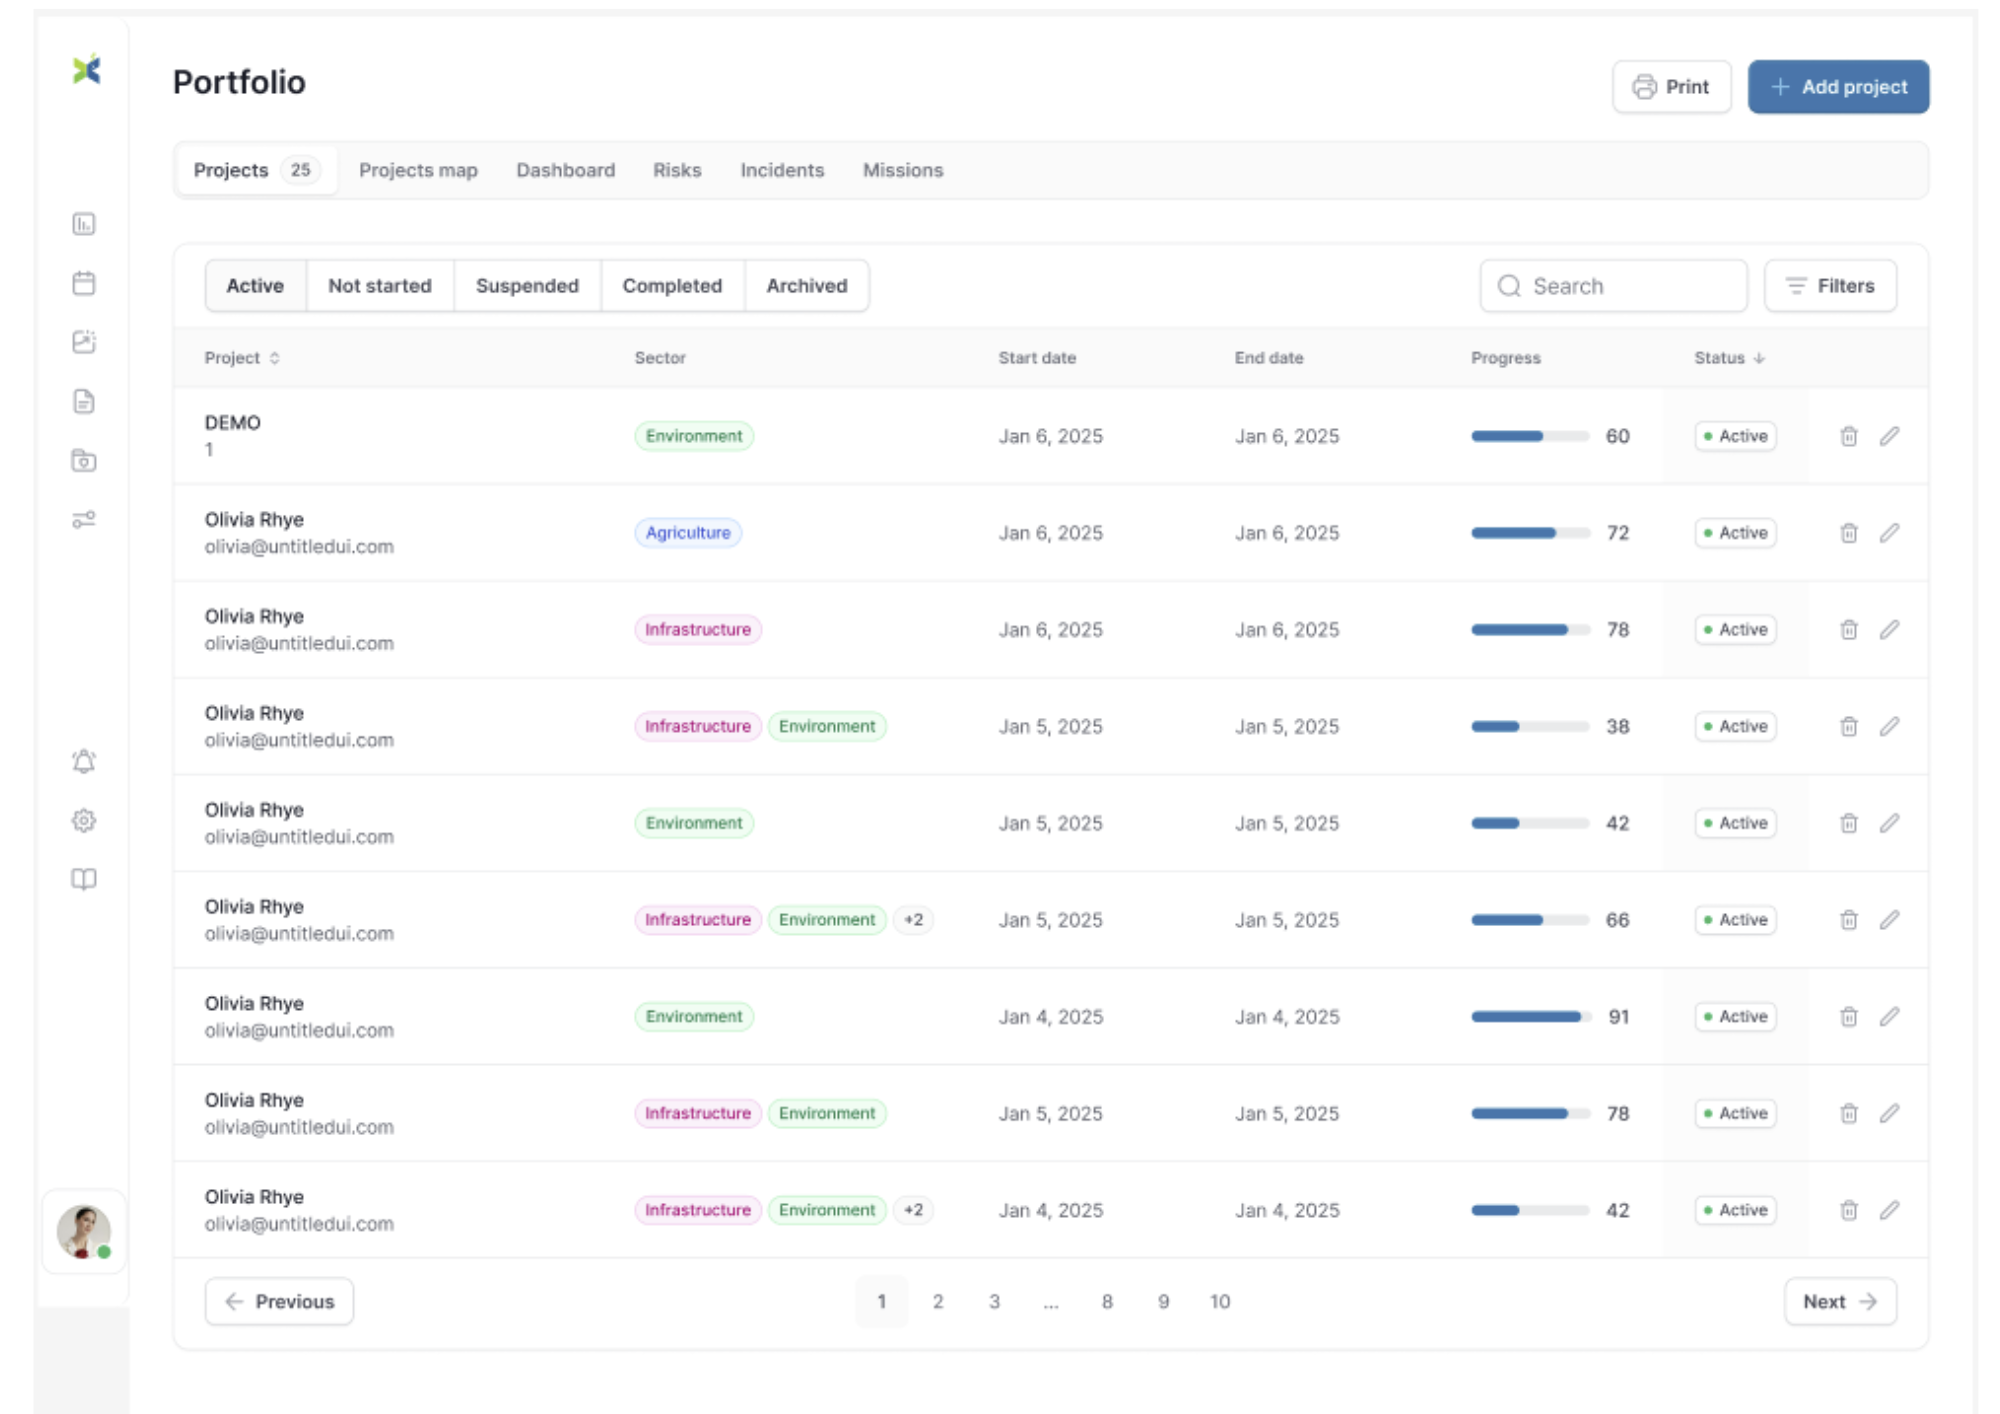Select the Suspended status filter
Image resolution: width=2000 pixels, height=1414 pixels.
[527, 286]
